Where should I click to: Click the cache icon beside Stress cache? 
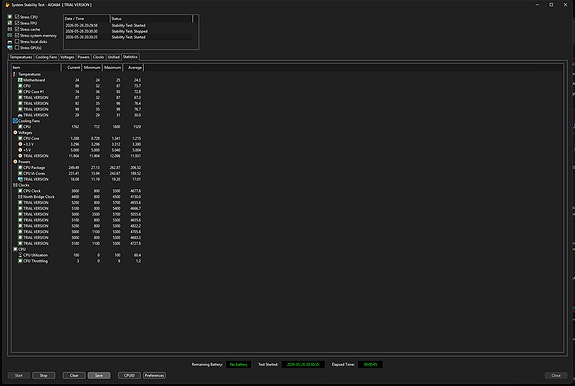[x=10, y=29]
